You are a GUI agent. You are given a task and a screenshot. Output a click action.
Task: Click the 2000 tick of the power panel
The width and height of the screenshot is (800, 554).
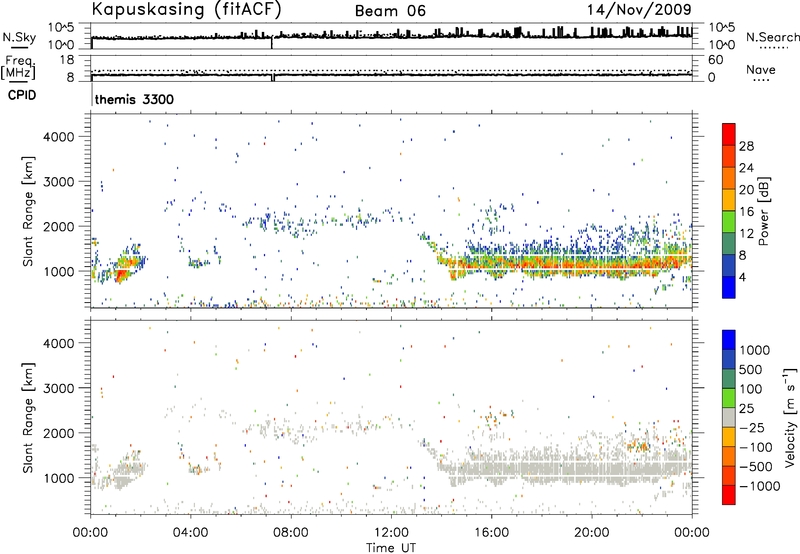pyautogui.click(x=59, y=226)
